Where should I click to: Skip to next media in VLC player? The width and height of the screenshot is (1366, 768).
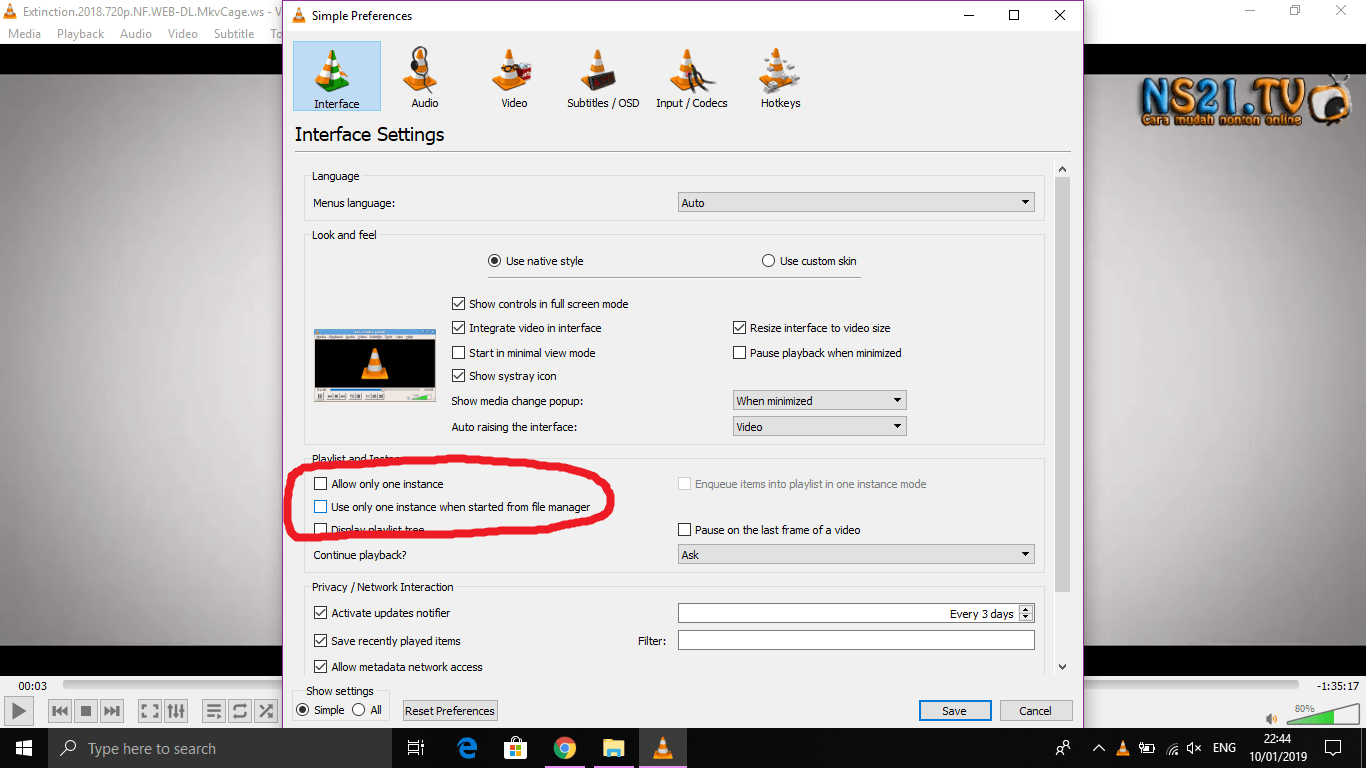pyautogui.click(x=112, y=711)
